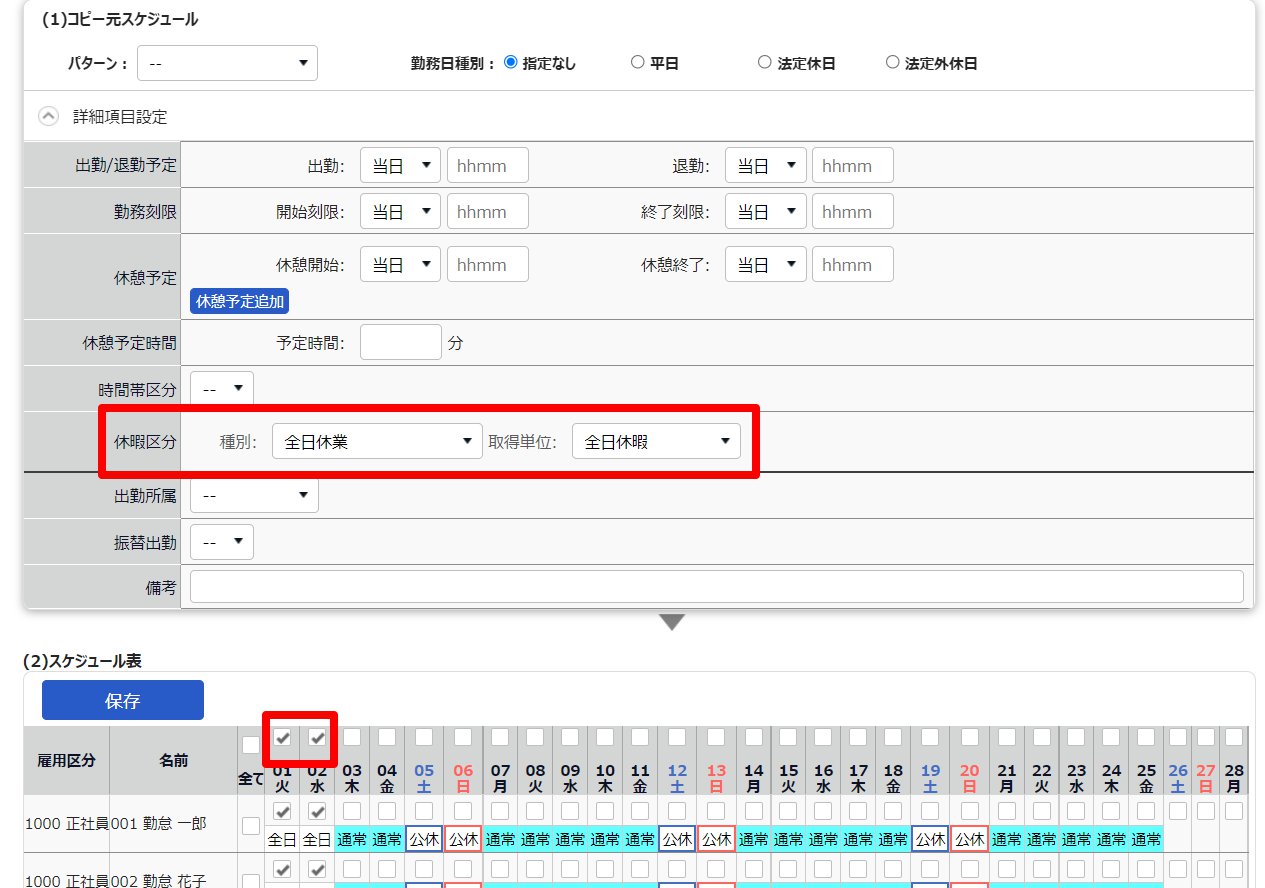Collapse the 詳細項目設定 section chevron

48,116
